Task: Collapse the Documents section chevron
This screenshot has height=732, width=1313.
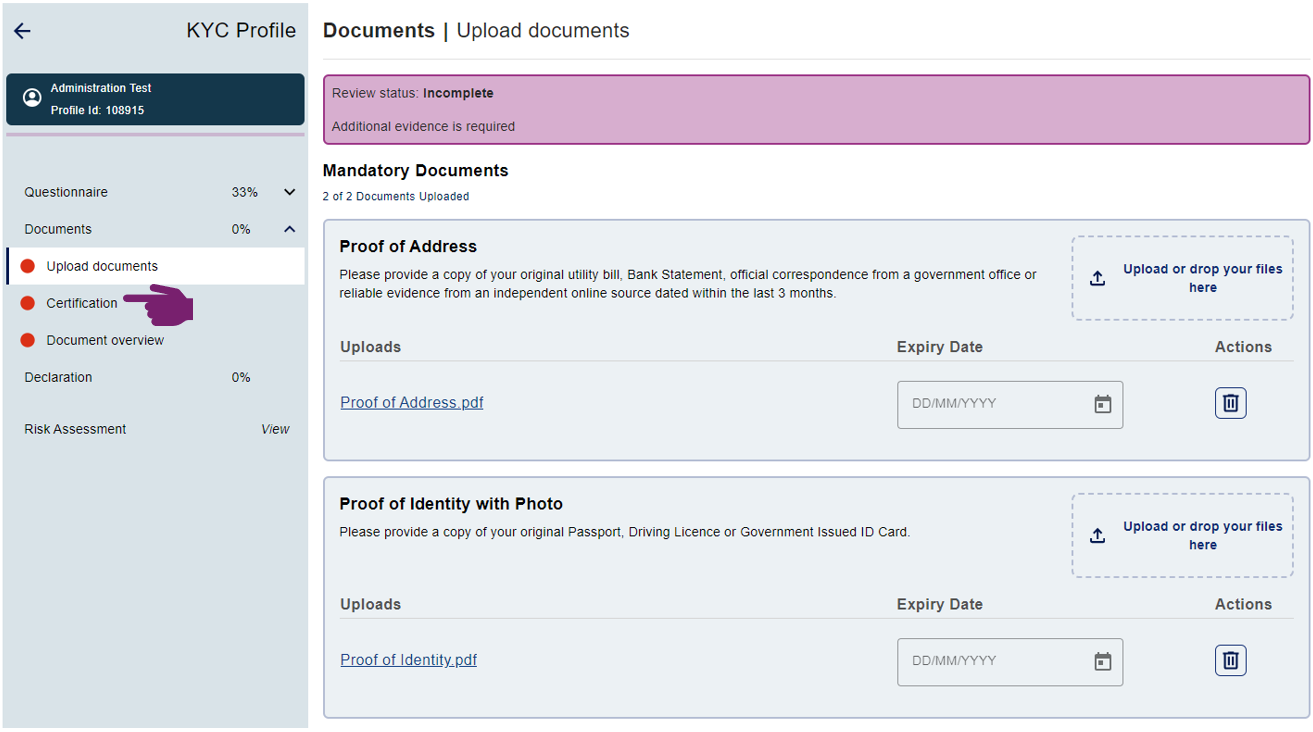Action: (x=289, y=229)
